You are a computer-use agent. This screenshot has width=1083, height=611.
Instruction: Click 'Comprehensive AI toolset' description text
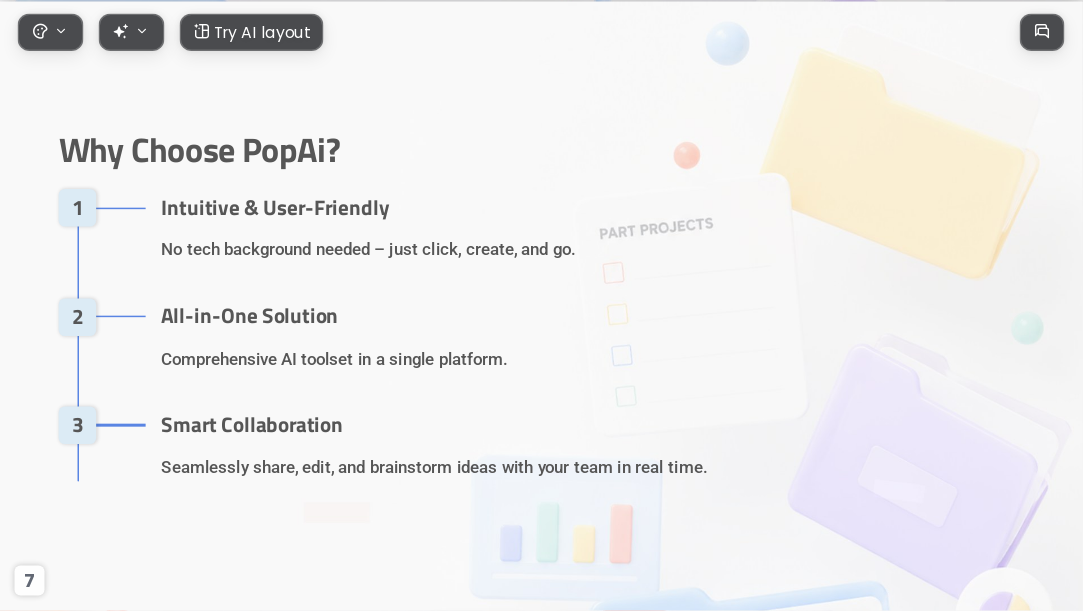tap(334, 359)
